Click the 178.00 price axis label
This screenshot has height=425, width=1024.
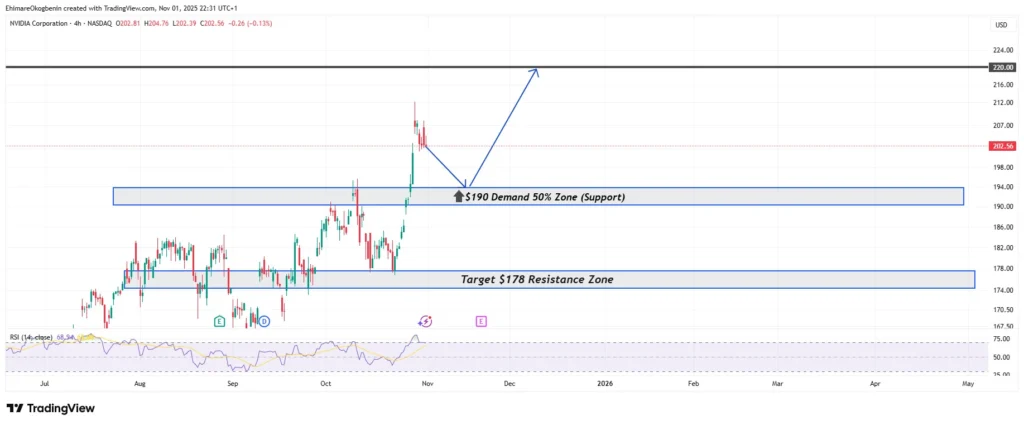[x=1002, y=268]
